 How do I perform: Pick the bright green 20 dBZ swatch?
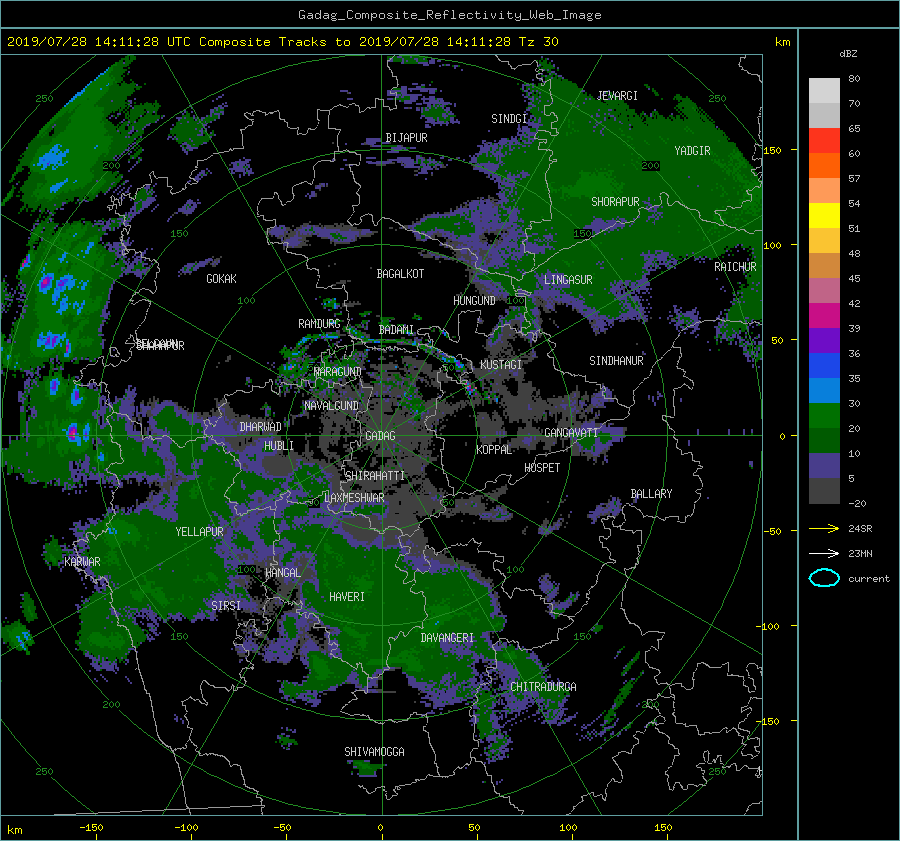pos(824,416)
